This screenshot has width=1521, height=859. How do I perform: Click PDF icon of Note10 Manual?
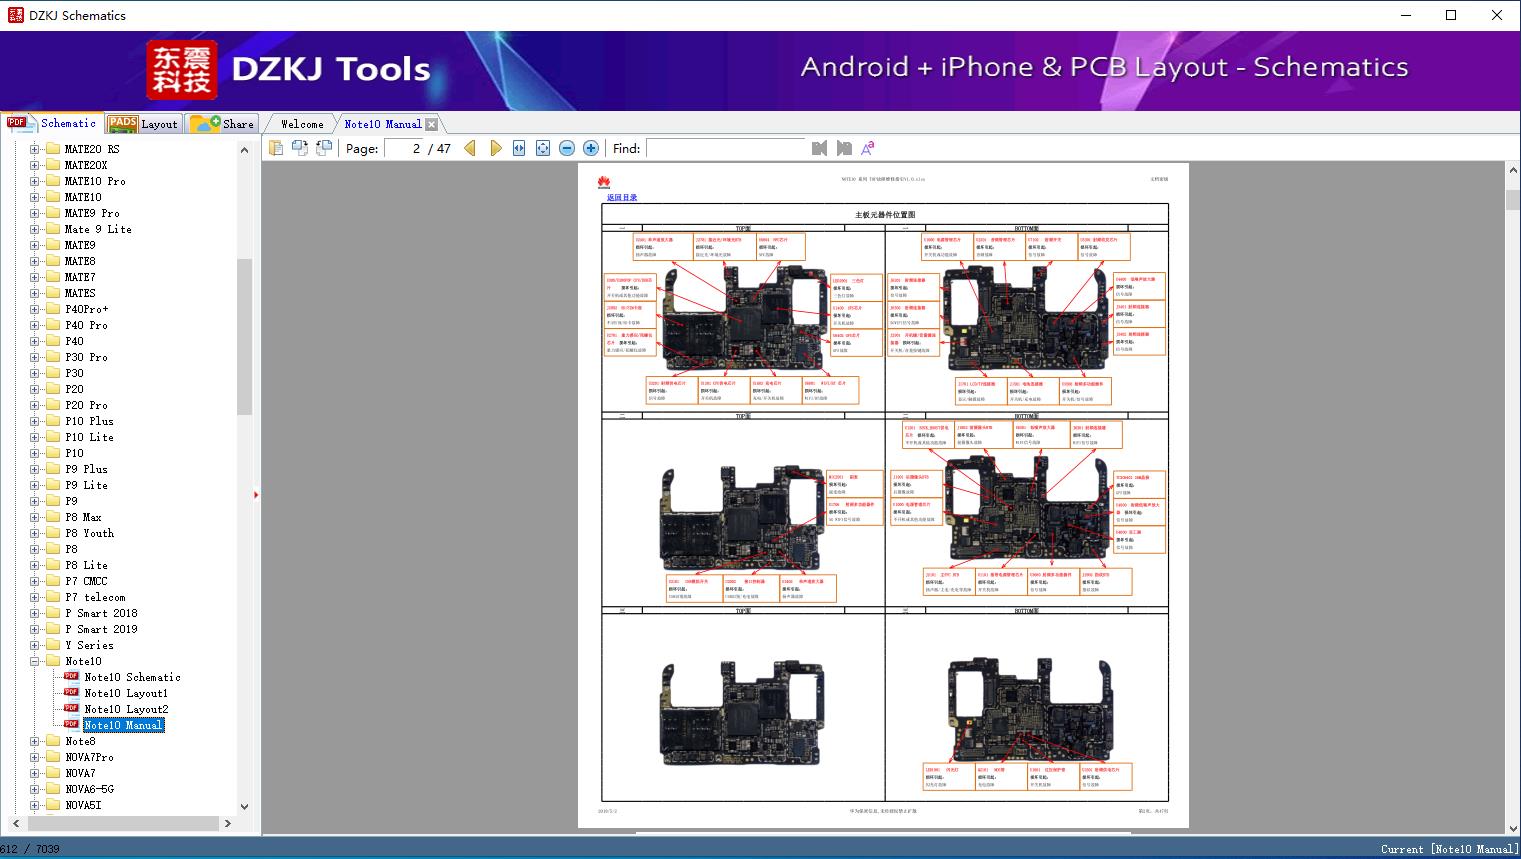[x=71, y=725]
